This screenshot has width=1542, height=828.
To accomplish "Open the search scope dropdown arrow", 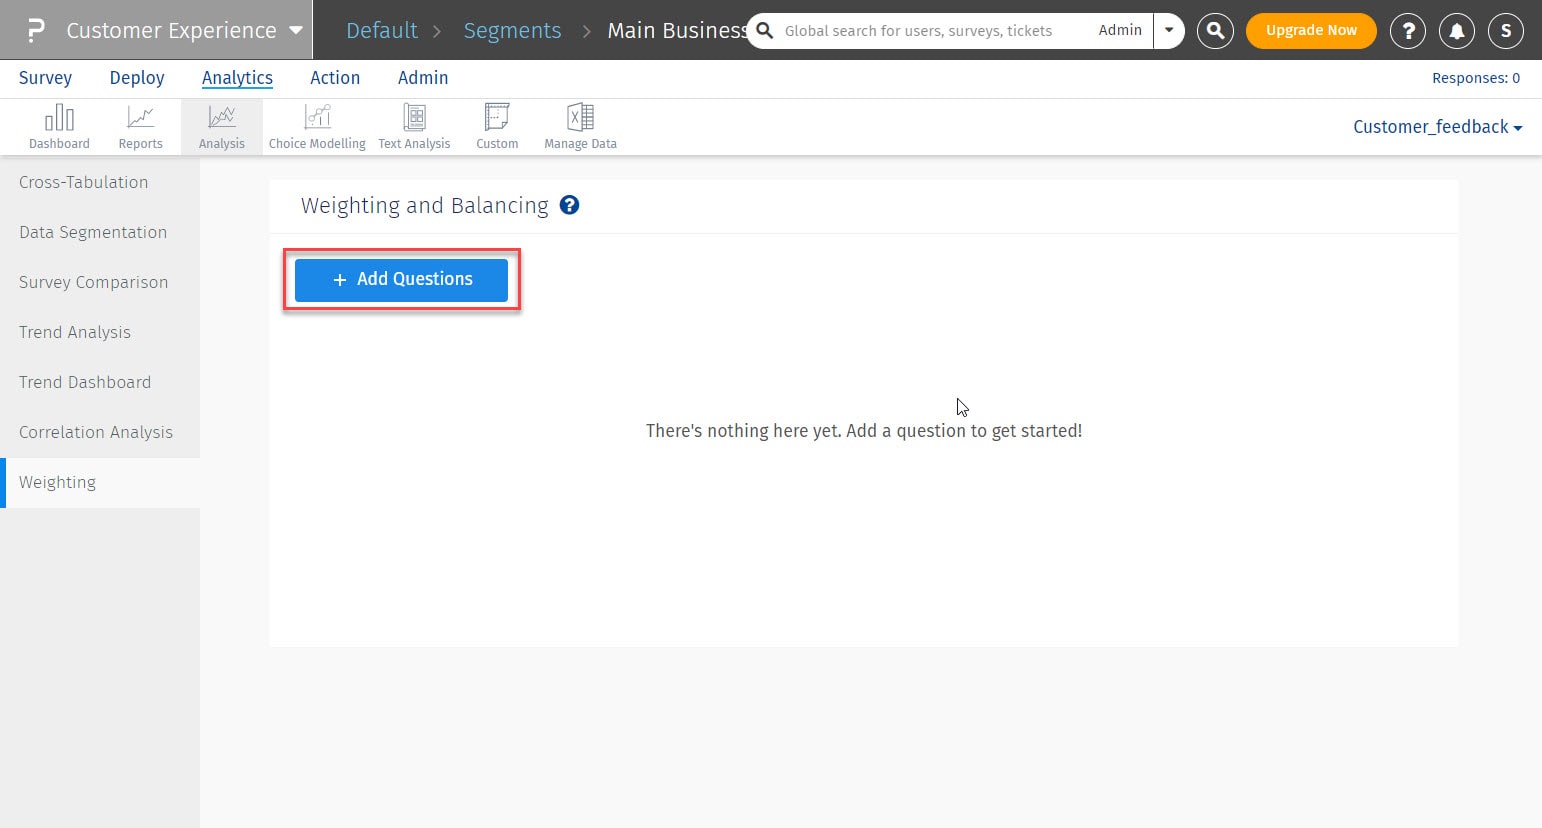I will pos(1169,30).
